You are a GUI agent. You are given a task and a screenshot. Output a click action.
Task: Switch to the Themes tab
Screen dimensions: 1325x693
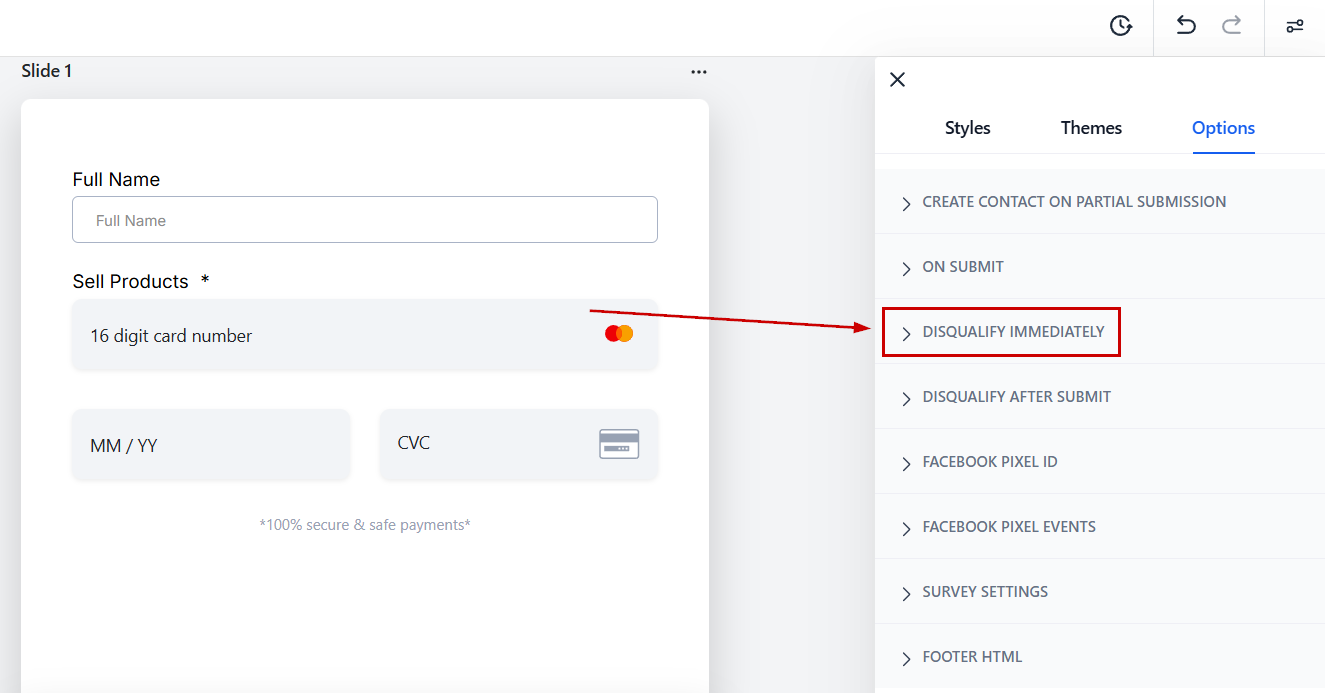[1091, 128]
